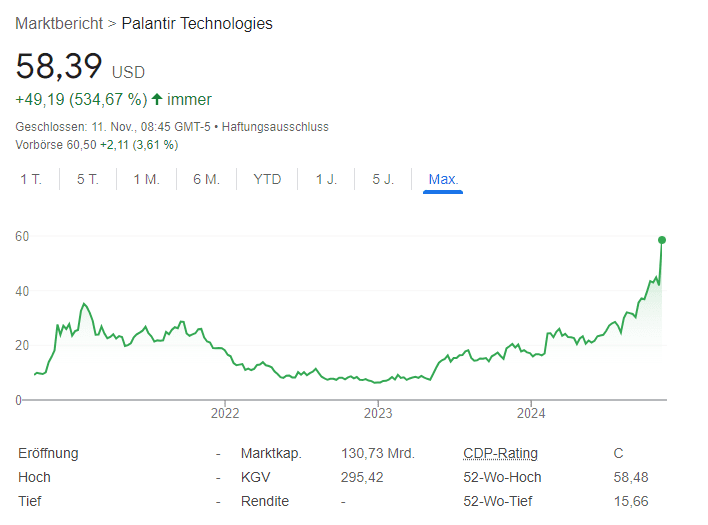Image resolution: width=708 pixels, height=525 pixels.
Task: Switch to the 5 J. period
Action: [x=383, y=179]
